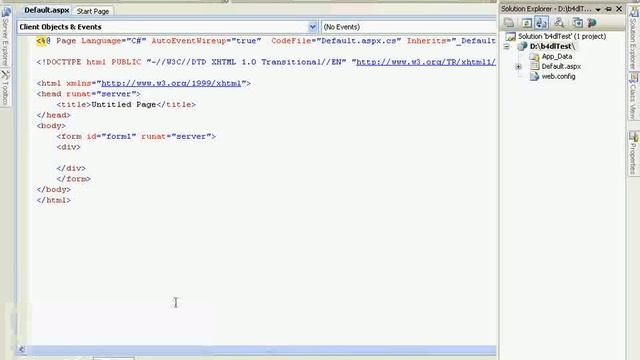Open the ASP.NET Configuration toolbar icon

592,23
